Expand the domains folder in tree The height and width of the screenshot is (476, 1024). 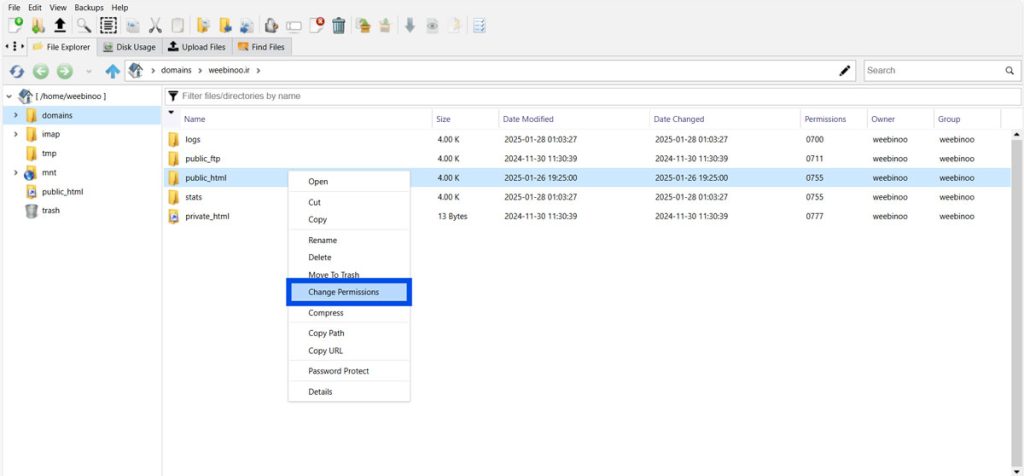[x=15, y=115]
